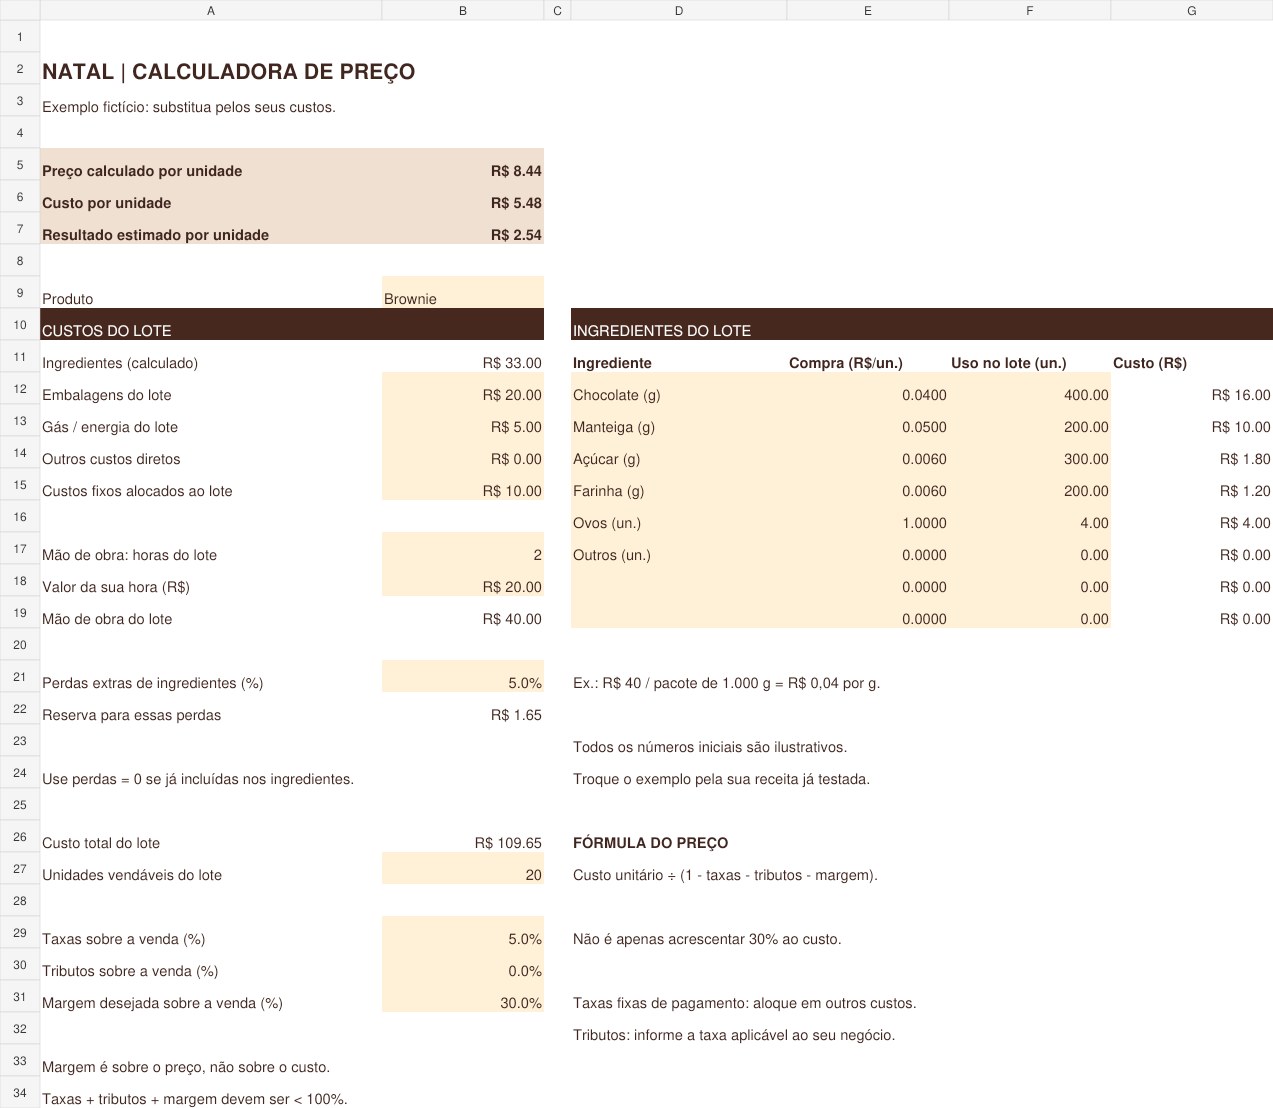Click 'Embalagens do lote' value R$ 20.00

pos(463,388)
